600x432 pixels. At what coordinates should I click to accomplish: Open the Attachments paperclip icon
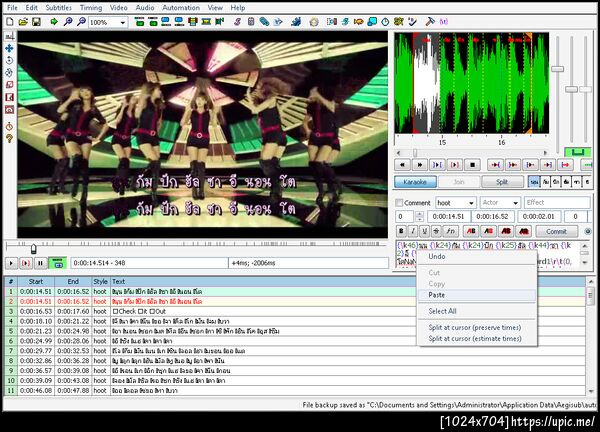(x=264, y=22)
